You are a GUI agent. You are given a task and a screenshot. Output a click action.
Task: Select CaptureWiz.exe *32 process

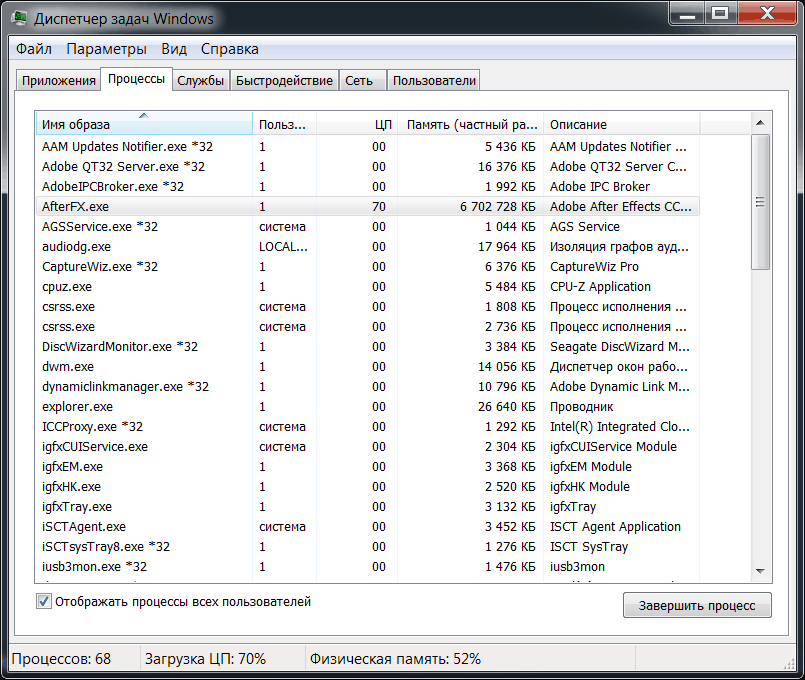pyautogui.click(x=368, y=266)
